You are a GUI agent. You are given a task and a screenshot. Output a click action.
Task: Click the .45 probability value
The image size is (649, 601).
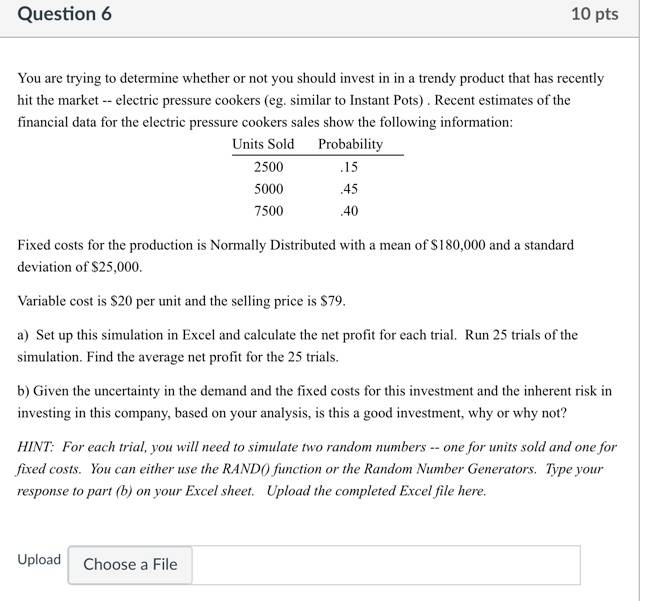349,189
